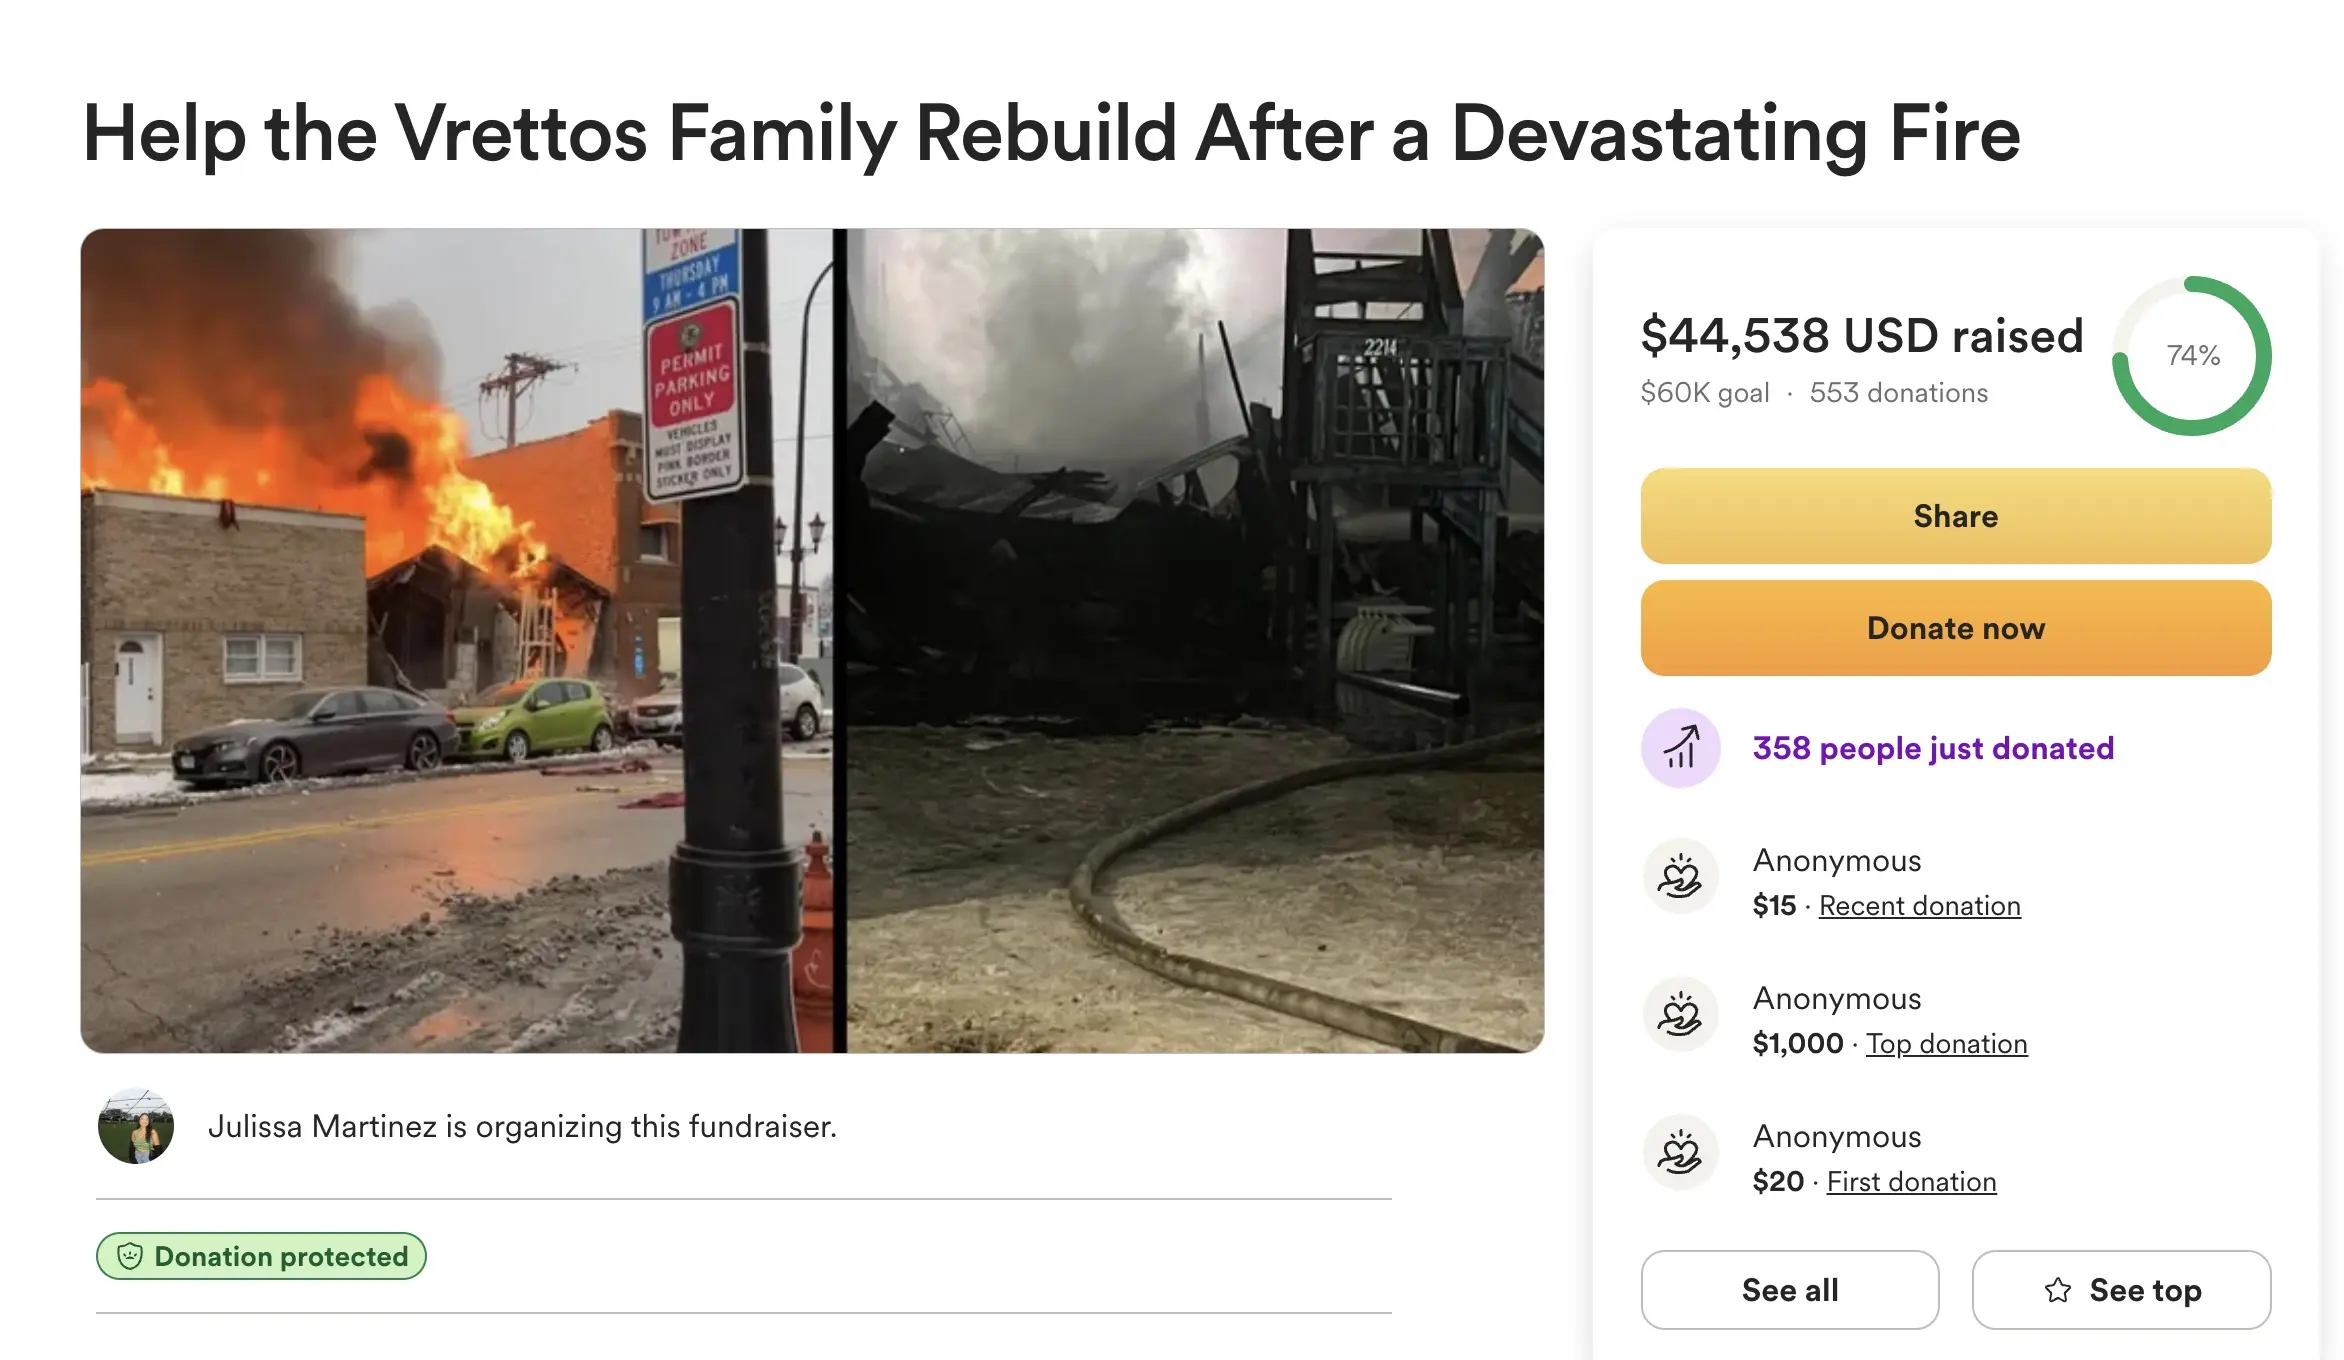Click the 74% circular progress ring

[x=2192, y=356]
